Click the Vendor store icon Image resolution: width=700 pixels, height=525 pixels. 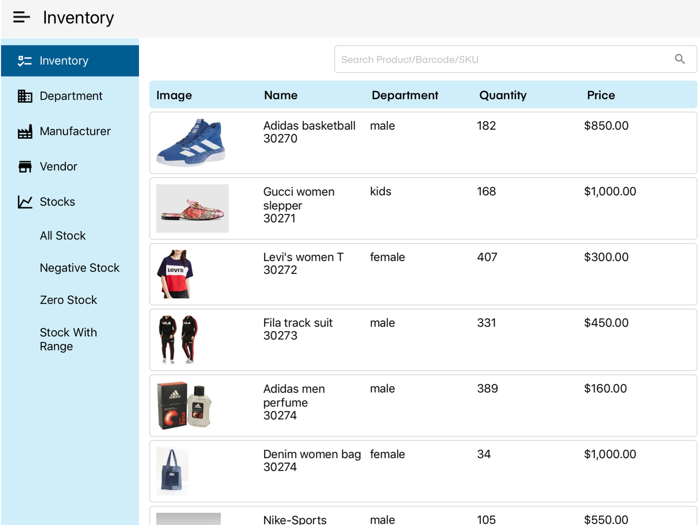pos(25,167)
